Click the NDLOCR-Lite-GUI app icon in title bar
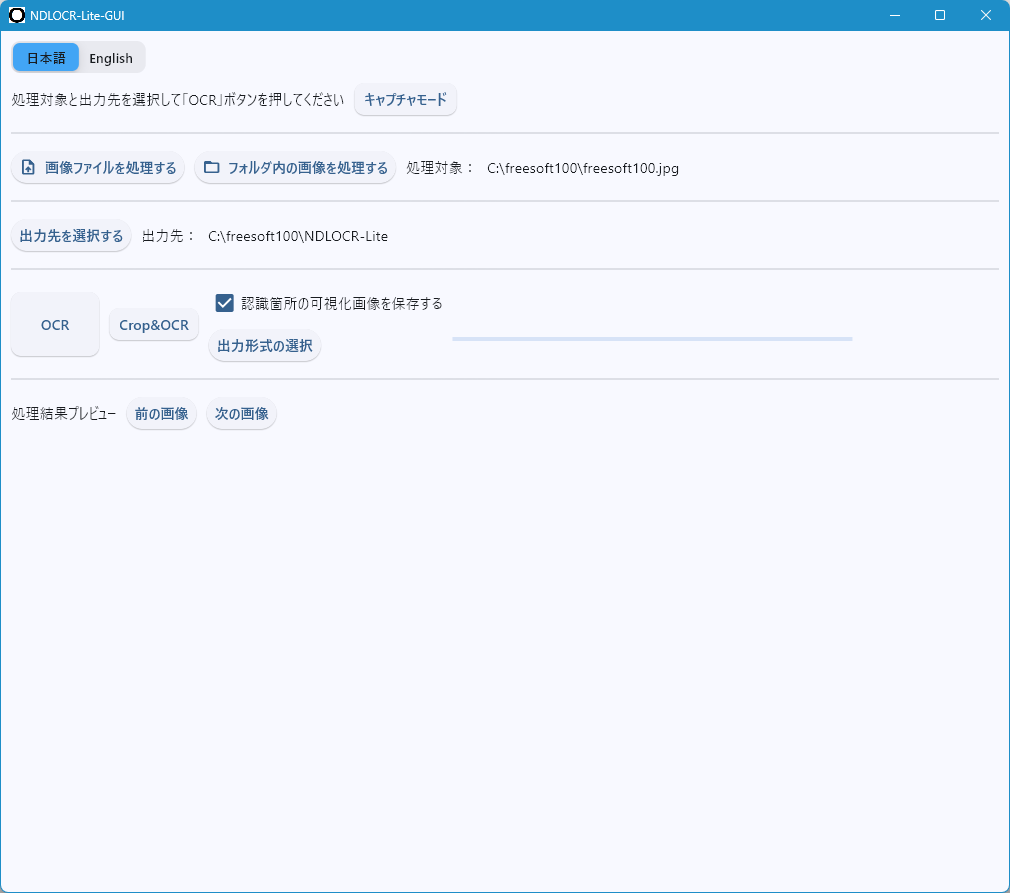 (x=17, y=15)
